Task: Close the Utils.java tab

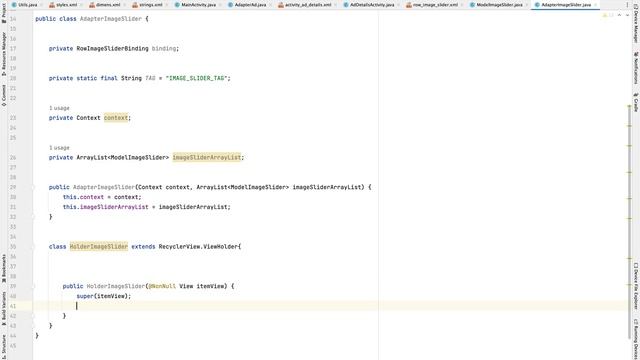Action: 41,5
